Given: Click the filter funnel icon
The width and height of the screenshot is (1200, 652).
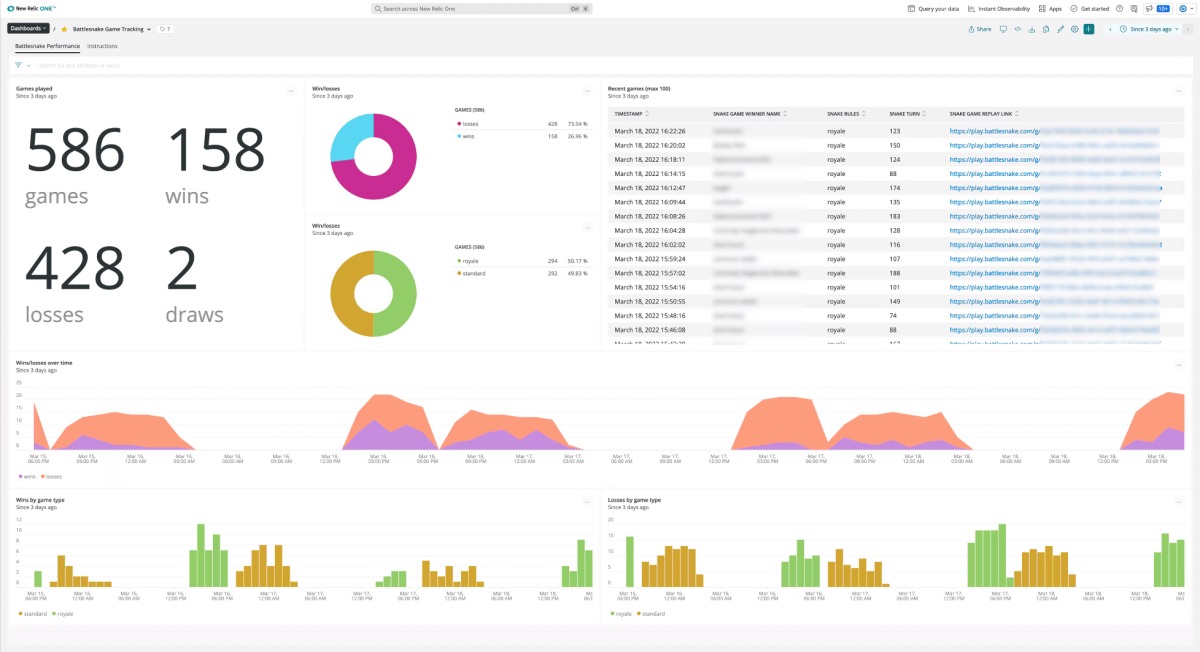Looking at the screenshot, I should tap(19, 65).
